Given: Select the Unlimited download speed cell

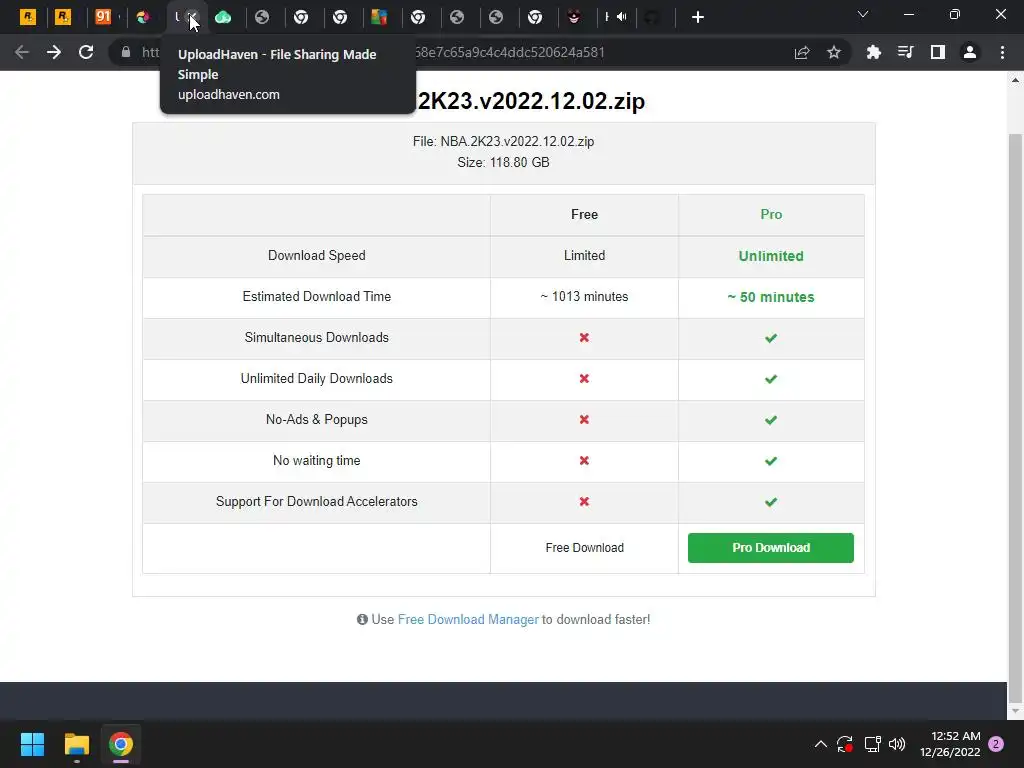Looking at the screenshot, I should tap(771, 256).
